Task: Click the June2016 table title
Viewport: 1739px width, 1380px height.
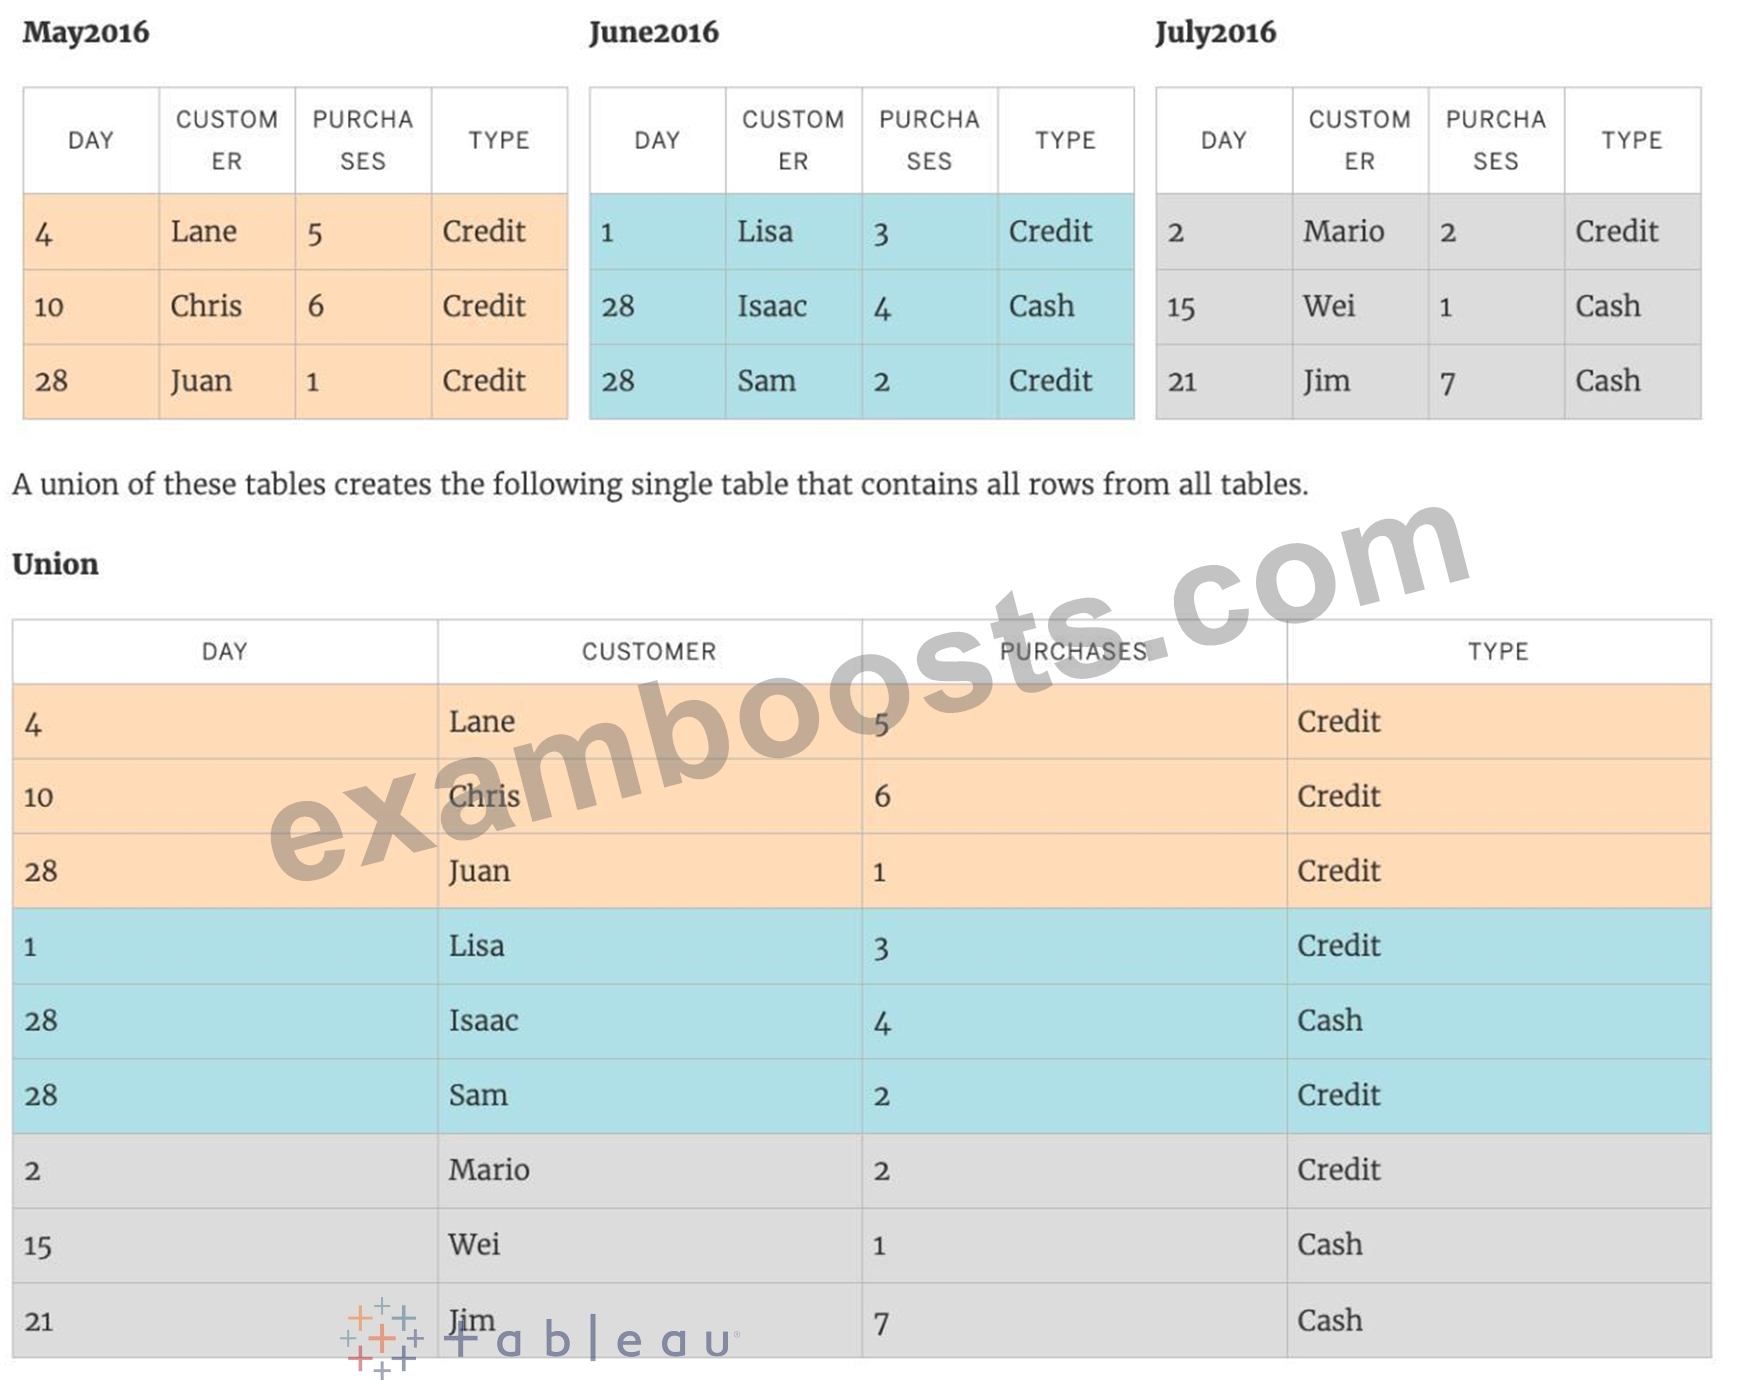Action: (653, 33)
